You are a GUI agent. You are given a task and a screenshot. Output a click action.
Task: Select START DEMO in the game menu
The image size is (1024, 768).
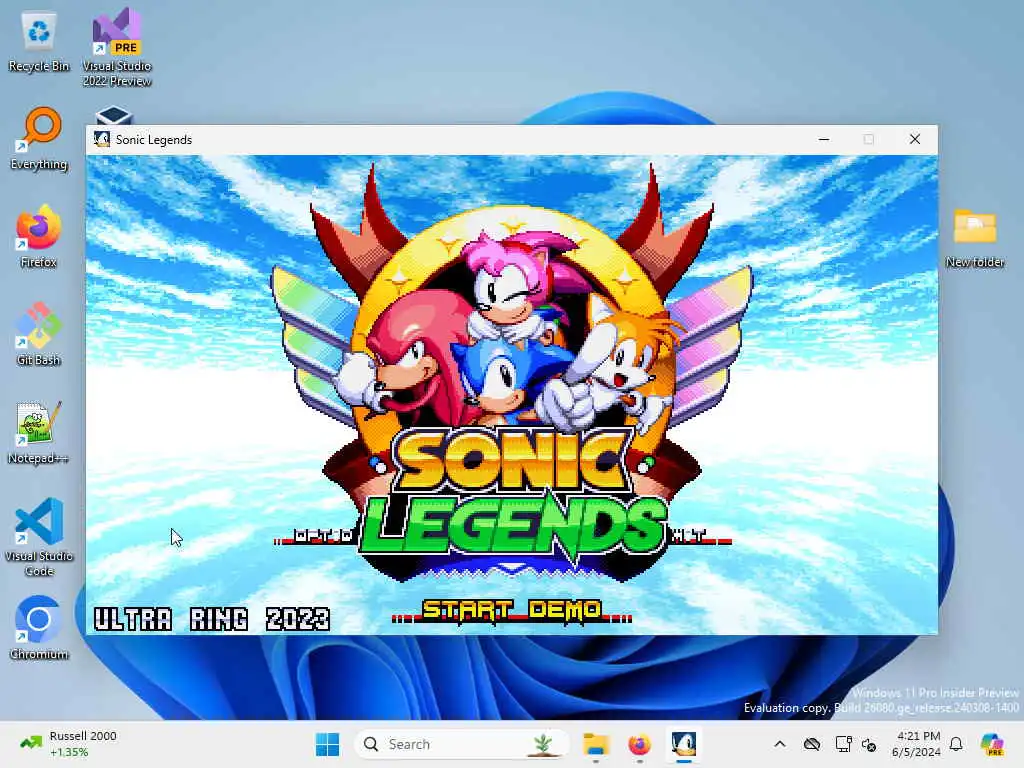coord(511,611)
